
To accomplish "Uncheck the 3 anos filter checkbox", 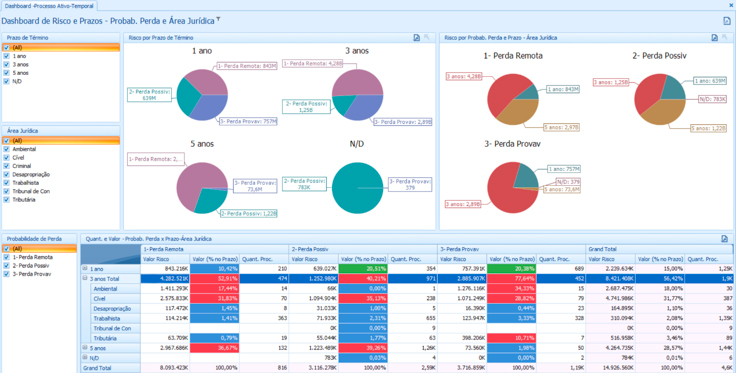I will (x=7, y=64).
